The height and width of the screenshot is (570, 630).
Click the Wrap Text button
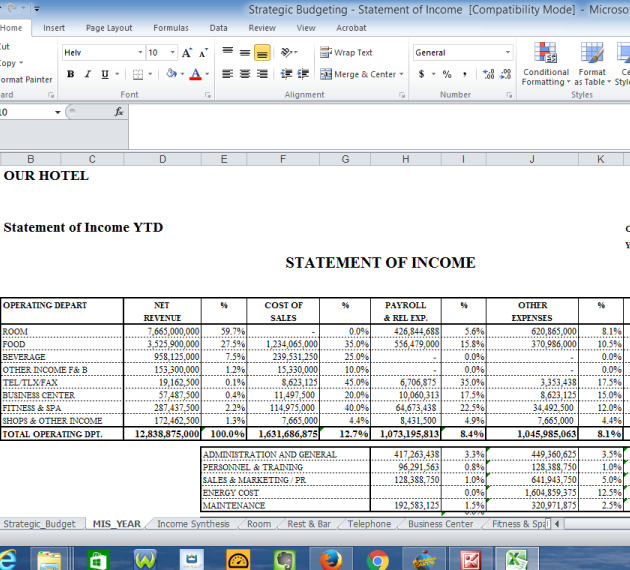[346, 53]
